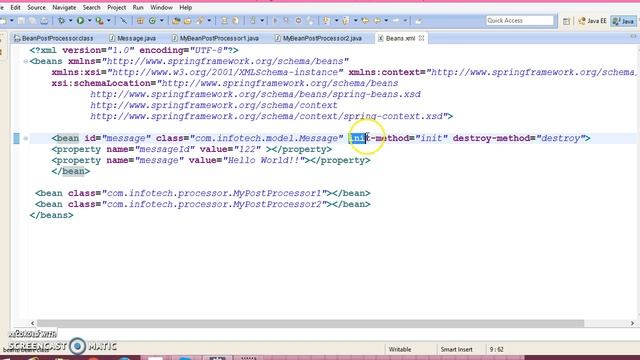The image size is (640, 360).
Task: Open the Search dropdown arrow
Action: coord(209,20)
